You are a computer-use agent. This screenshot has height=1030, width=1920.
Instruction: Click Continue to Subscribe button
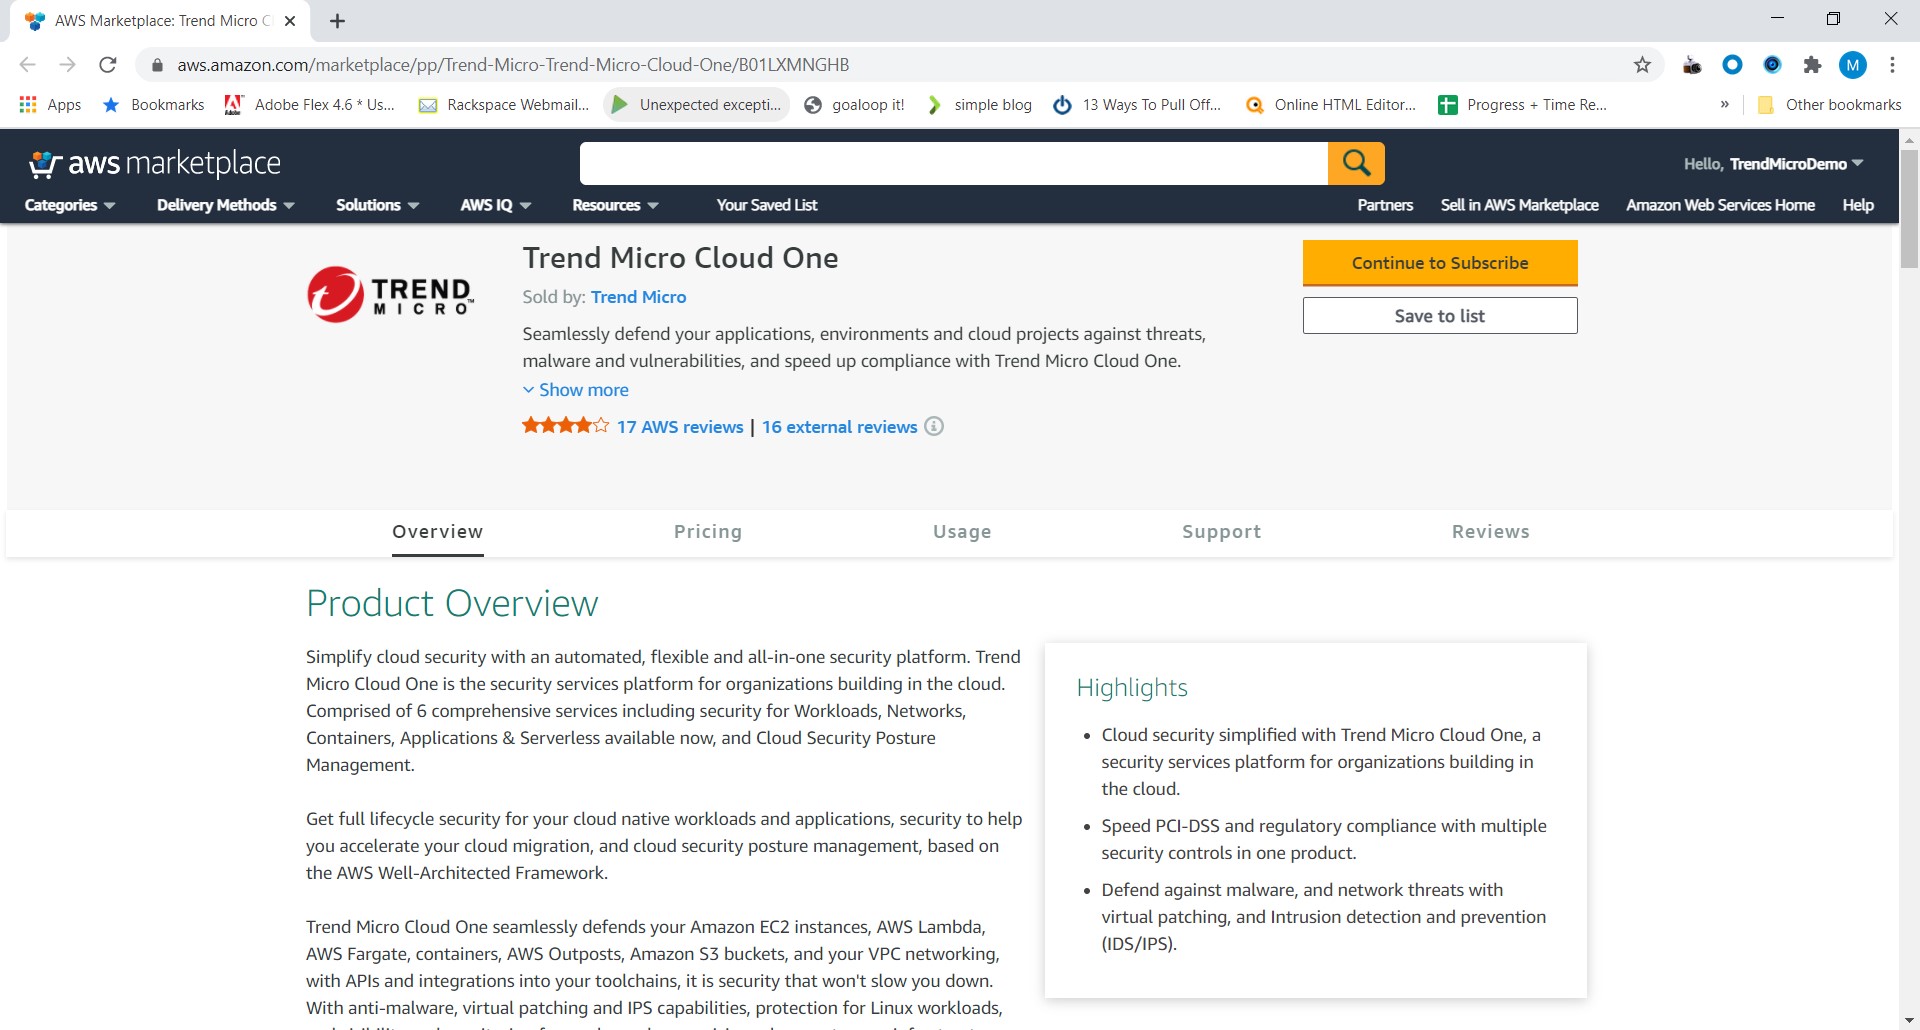tap(1440, 263)
